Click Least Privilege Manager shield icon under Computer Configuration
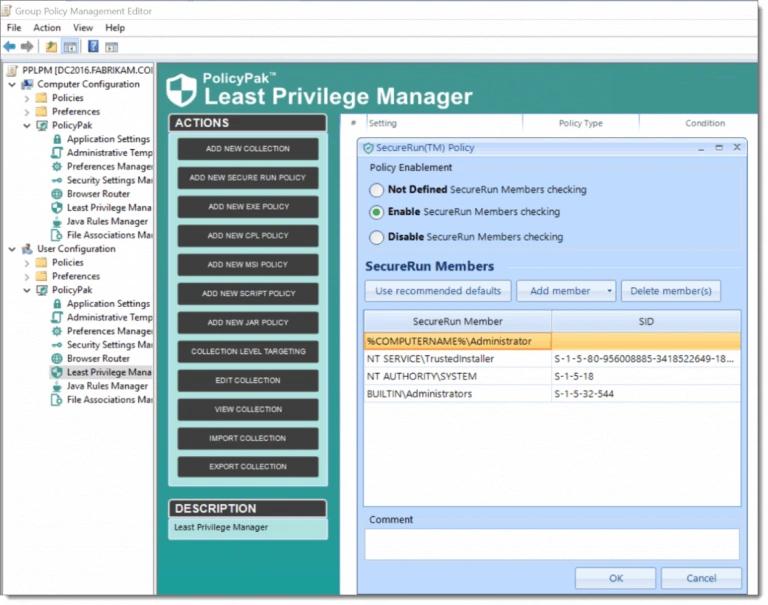This screenshot has height=605, width=768. point(57,208)
